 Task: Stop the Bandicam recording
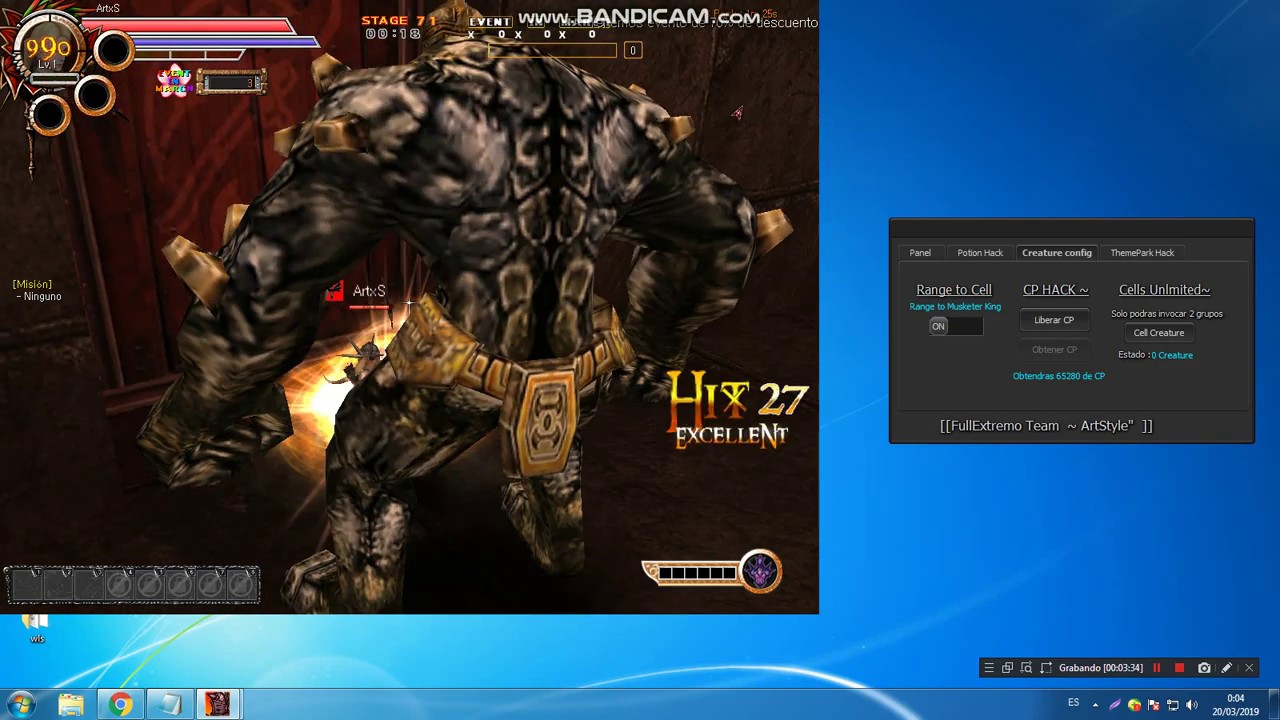pos(1179,668)
